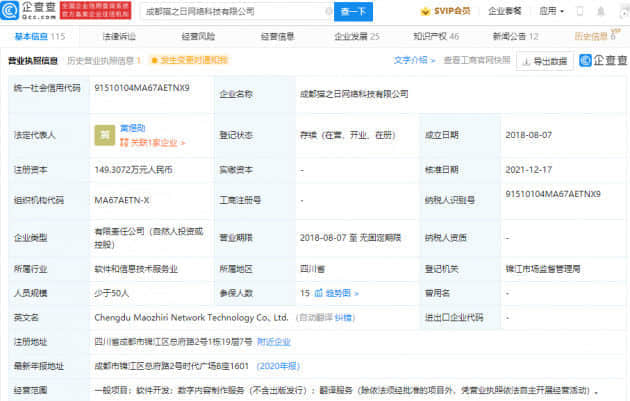Viewport: 630px width, 401px height.
Task: Switch to the 企业发展 tab
Action: [357, 37]
